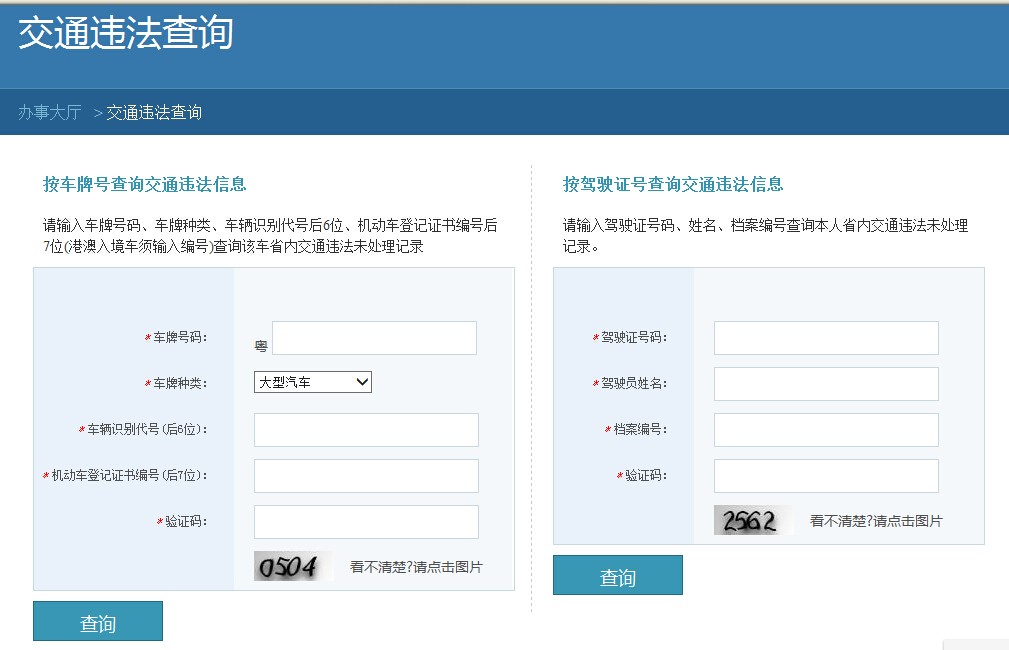Click the 按车牌号查询交通违法信息 section heading
Viewport: 1009px width, 650px height.
tap(145, 184)
